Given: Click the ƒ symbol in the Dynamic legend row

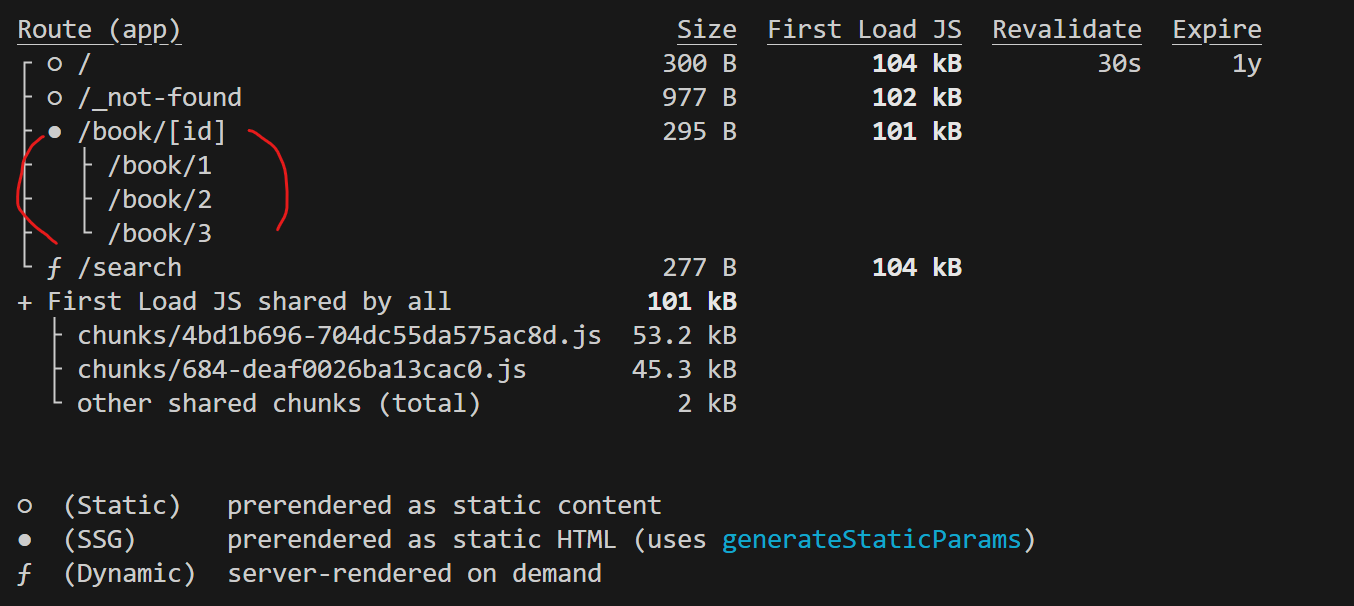Looking at the screenshot, I should click(x=24, y=574).
